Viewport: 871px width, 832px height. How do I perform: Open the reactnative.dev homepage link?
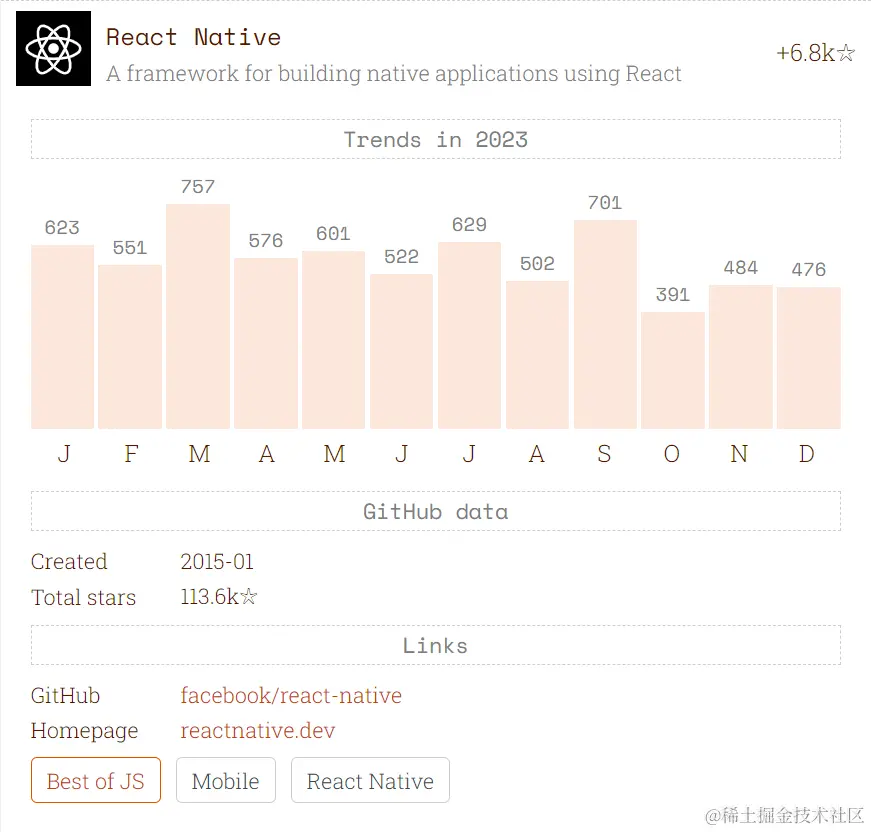(x=258, y=730)
